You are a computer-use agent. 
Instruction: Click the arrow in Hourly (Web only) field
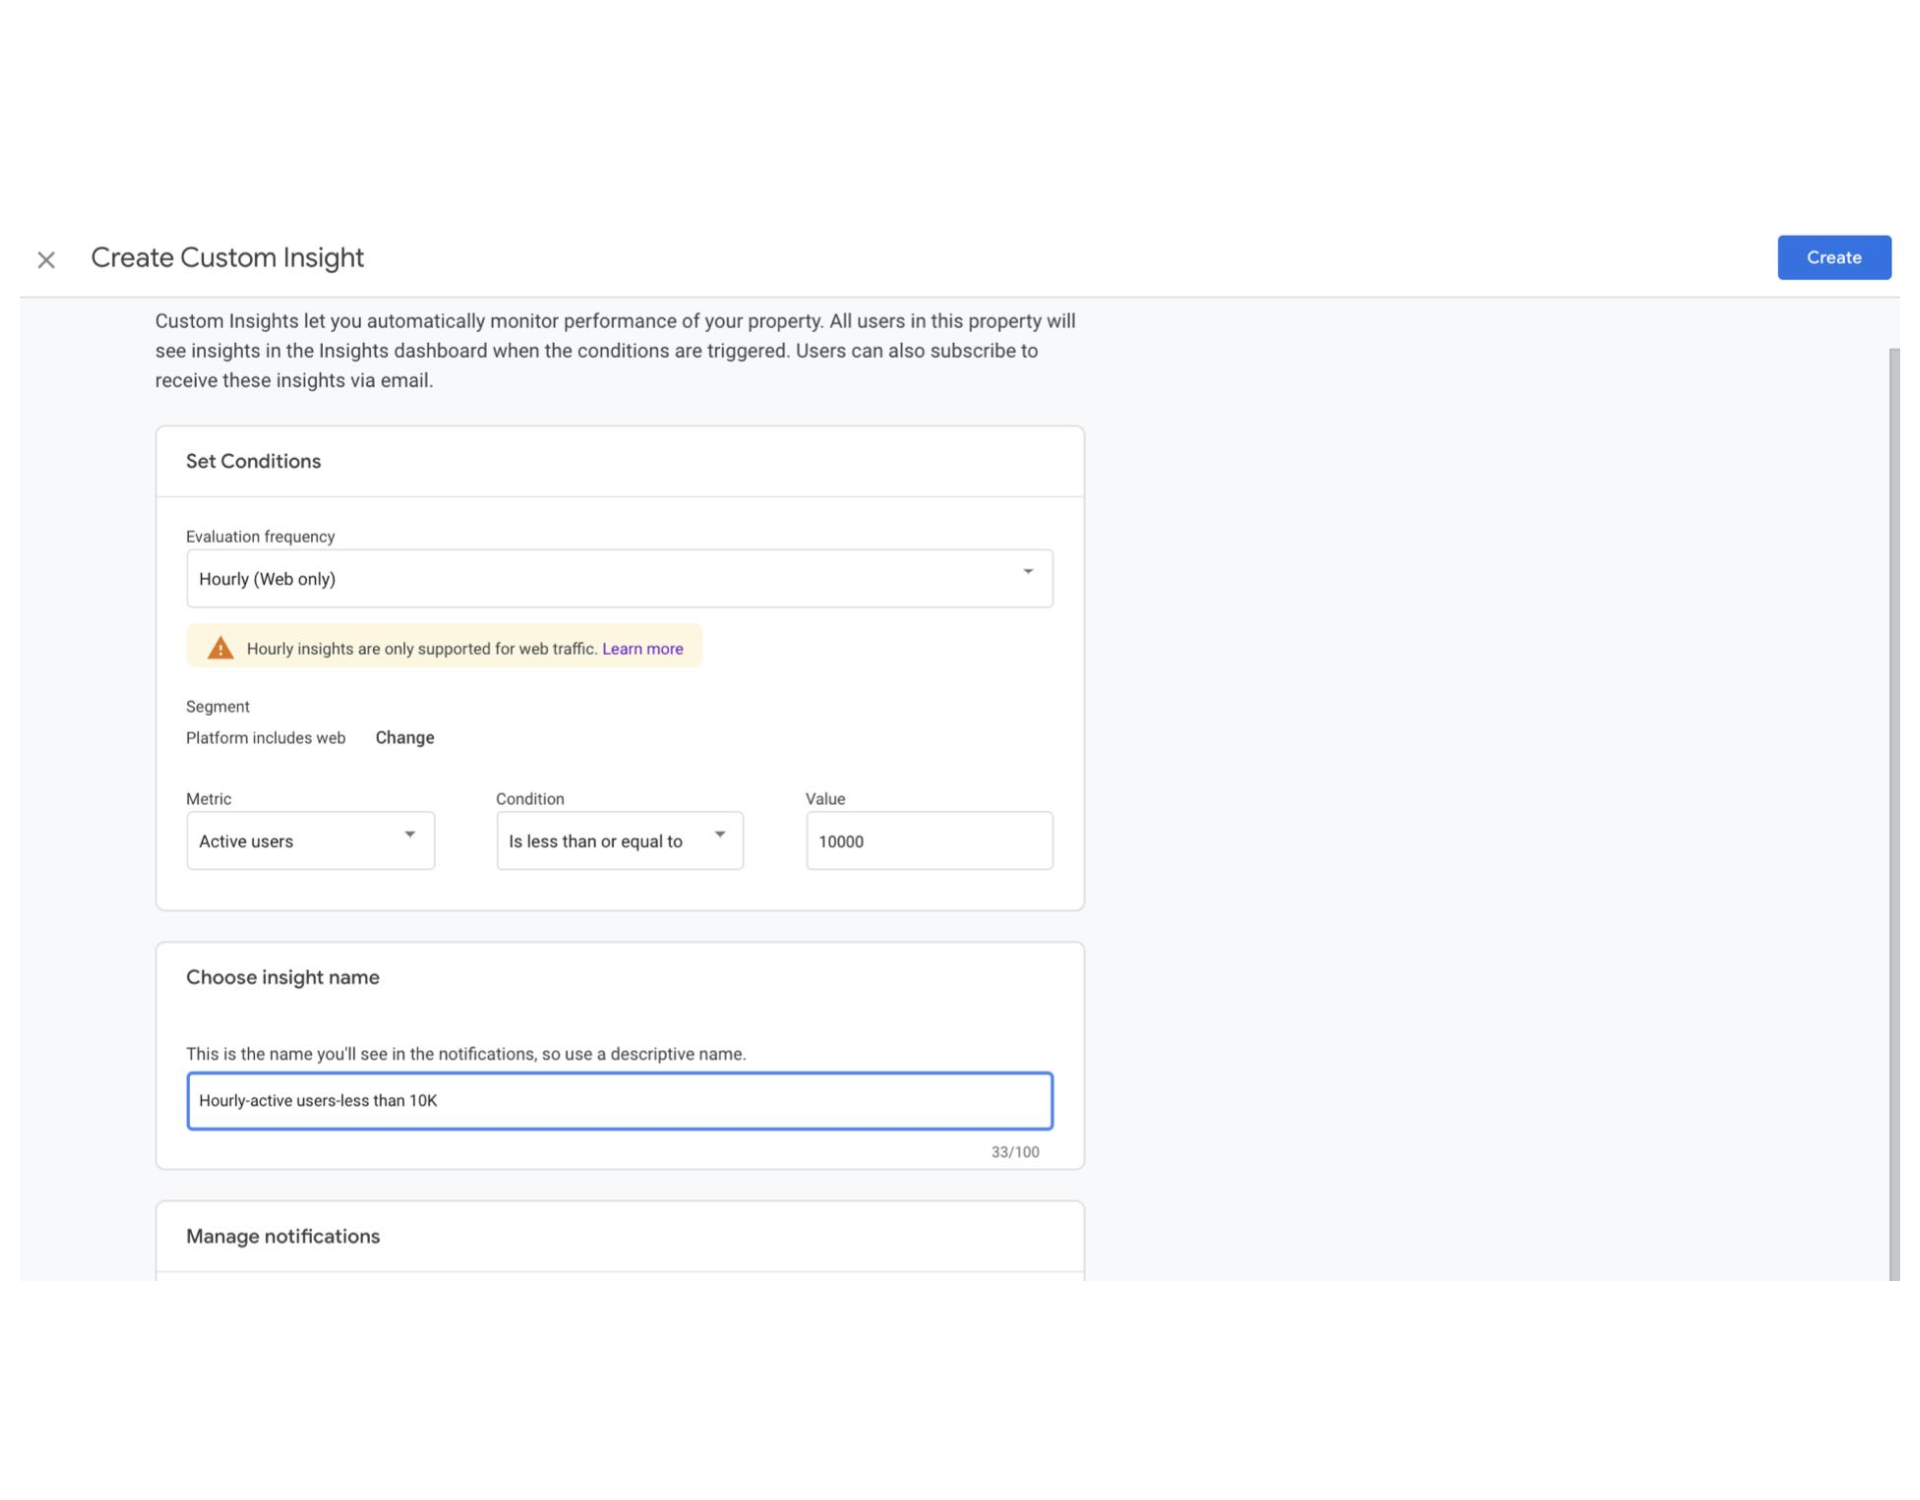point(1027,572)
